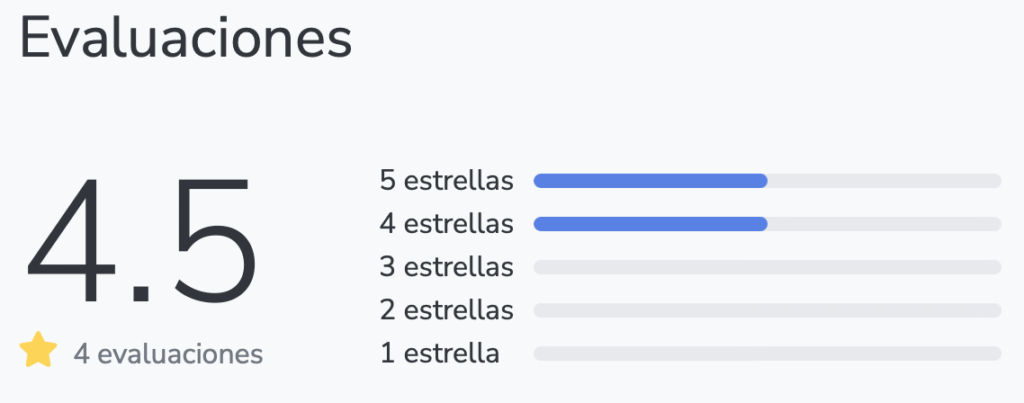Click gray unfilled part of 4 estrellas bar
1024x403 pixels.
click(x=884, y=224)
